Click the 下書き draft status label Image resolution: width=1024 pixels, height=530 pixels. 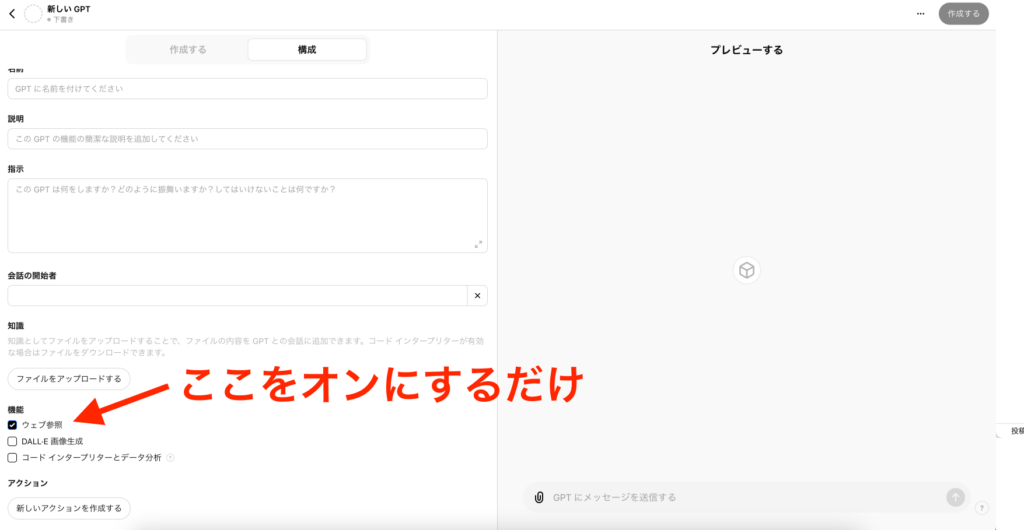point(63,20)
